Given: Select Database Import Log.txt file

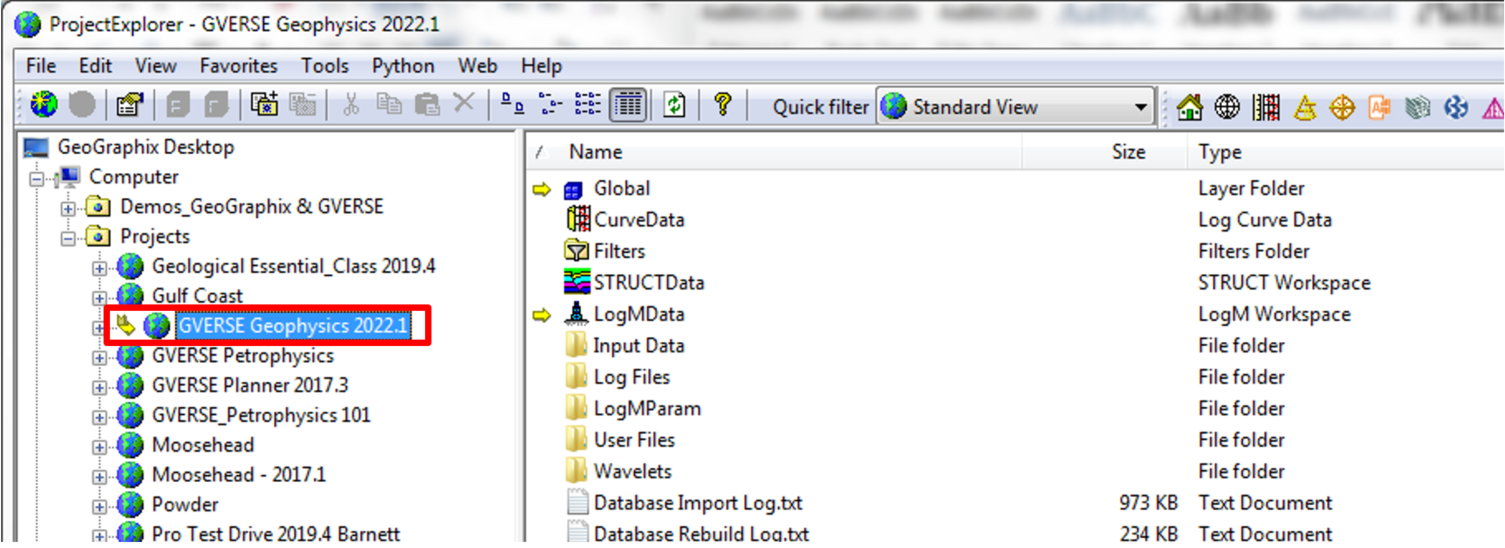Looking at the screenshot, I should point(698,503).
